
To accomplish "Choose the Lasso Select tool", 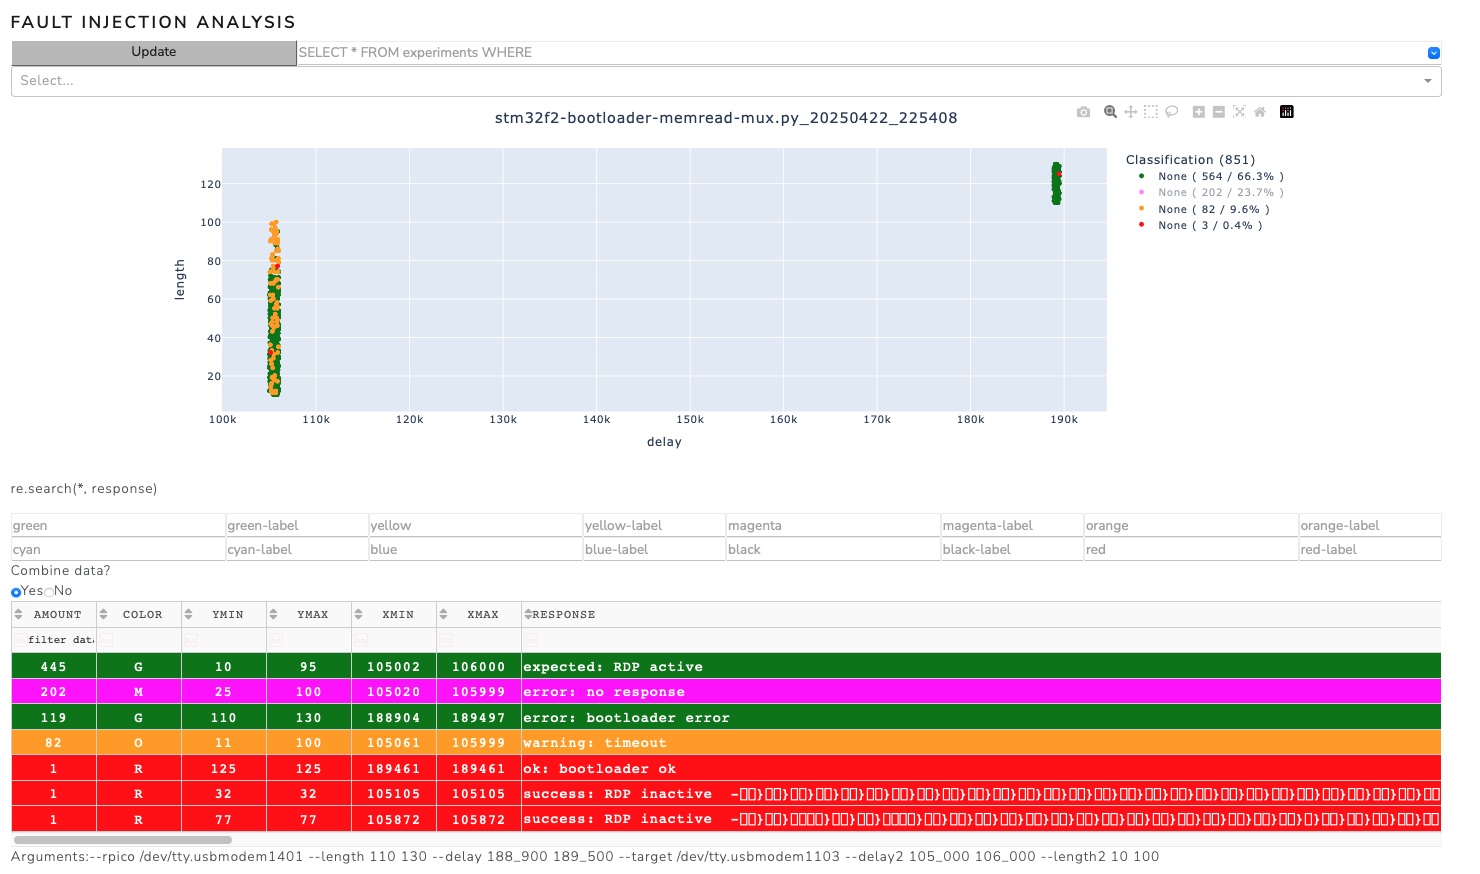I will pyautogui.click(x=1171, y=112).
